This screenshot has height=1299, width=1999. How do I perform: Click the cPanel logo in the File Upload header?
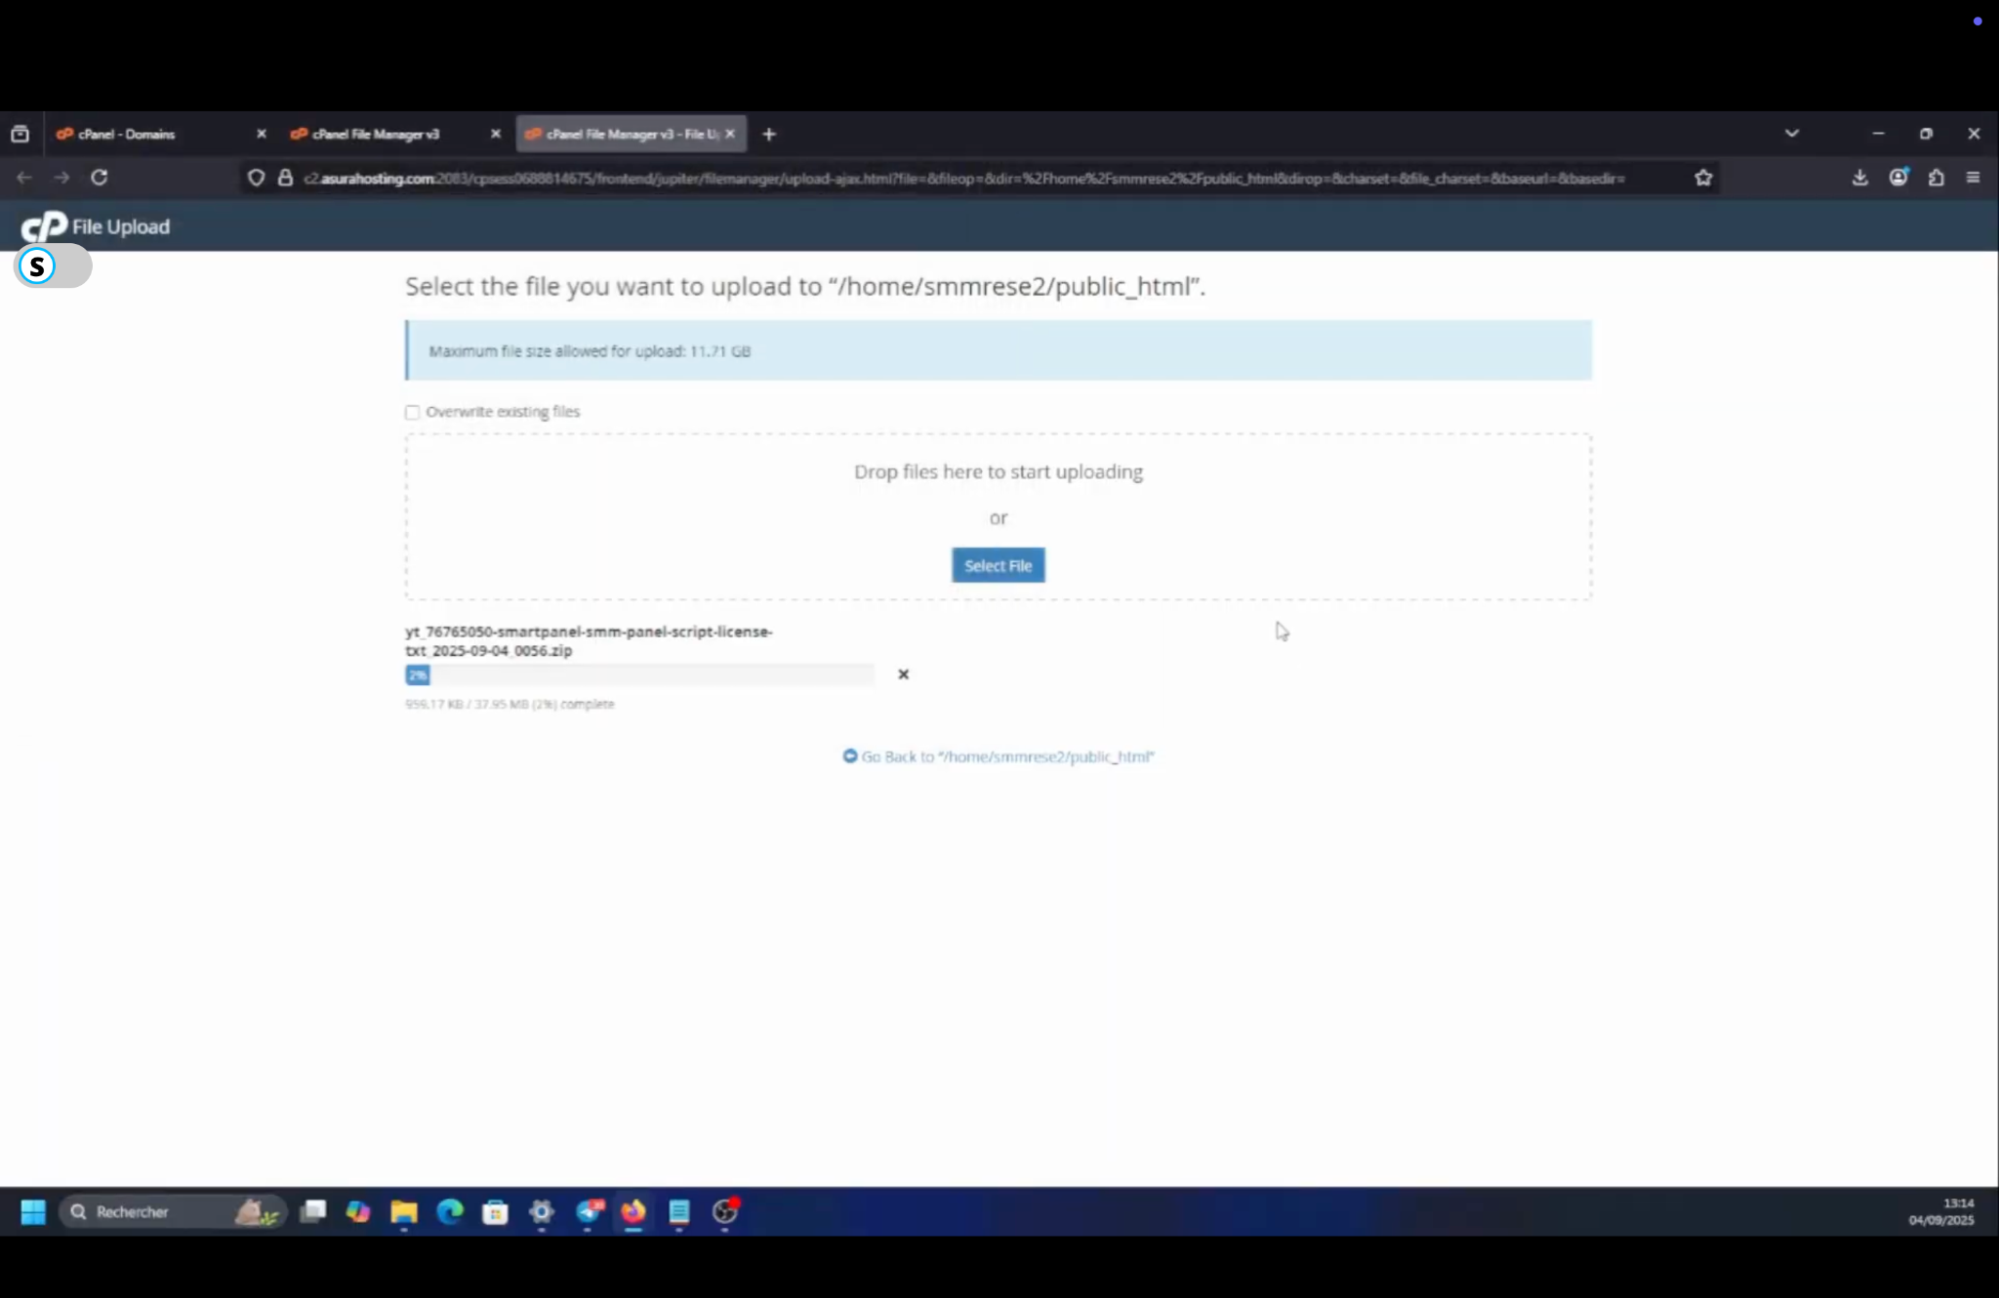pos(44,226)
